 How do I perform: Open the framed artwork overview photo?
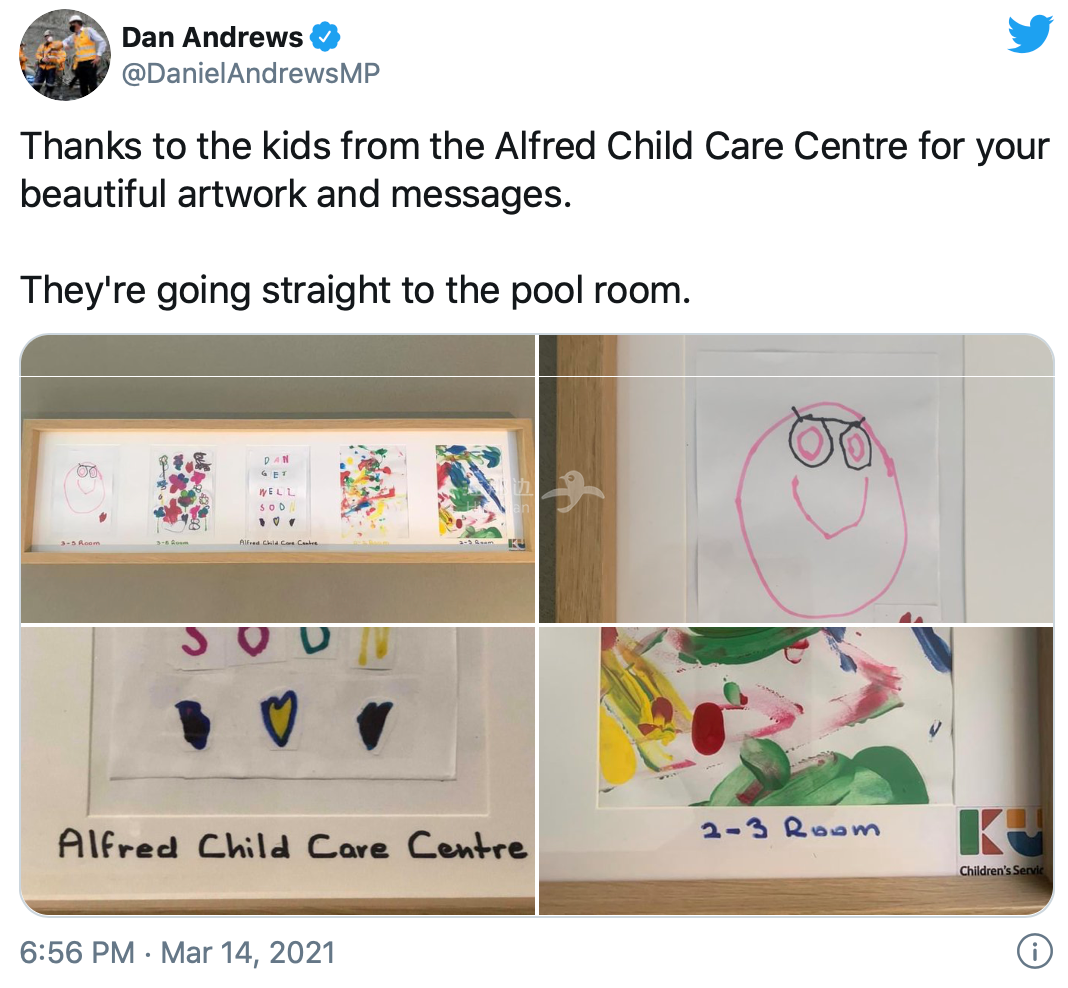278,478
